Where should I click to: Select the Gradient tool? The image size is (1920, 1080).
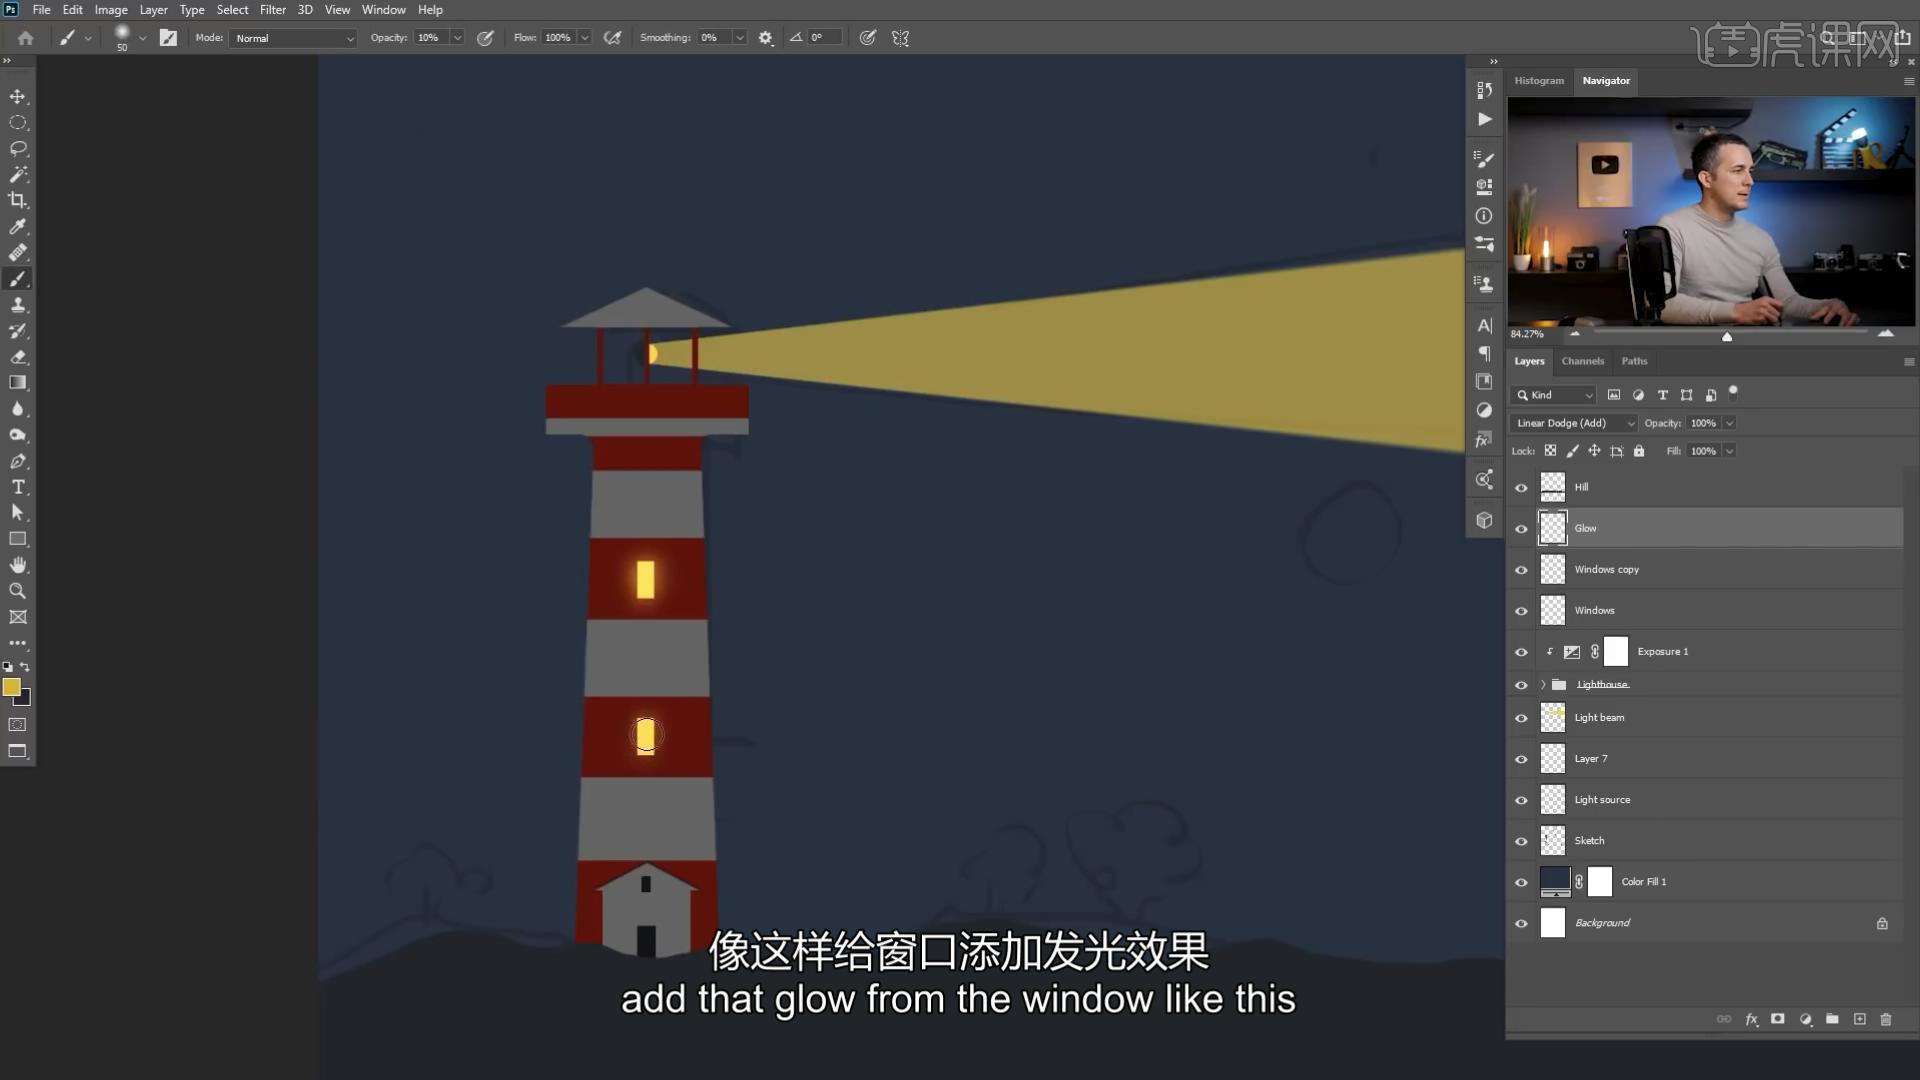(x=18, y=383)
